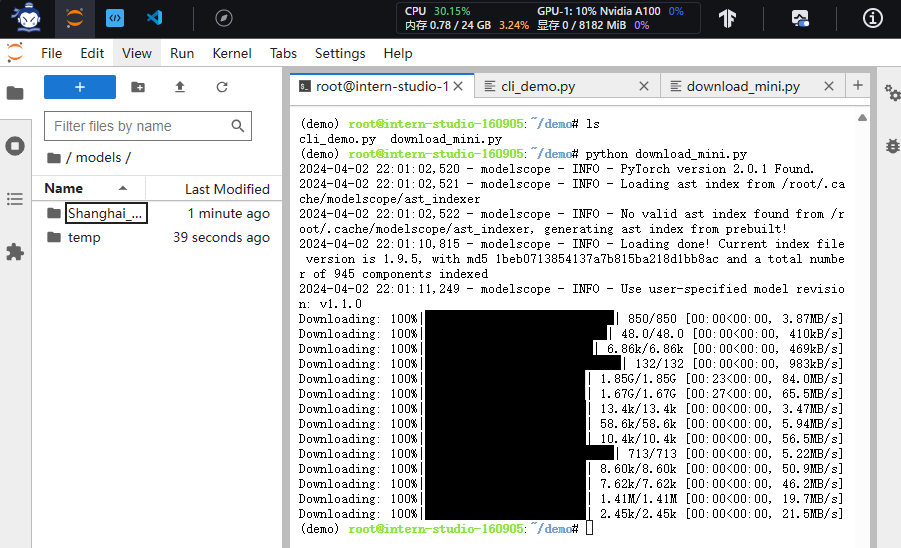Click the search magnifier in filter box
Viewport: 901px width, 548px height.
(x=237, y=126)
